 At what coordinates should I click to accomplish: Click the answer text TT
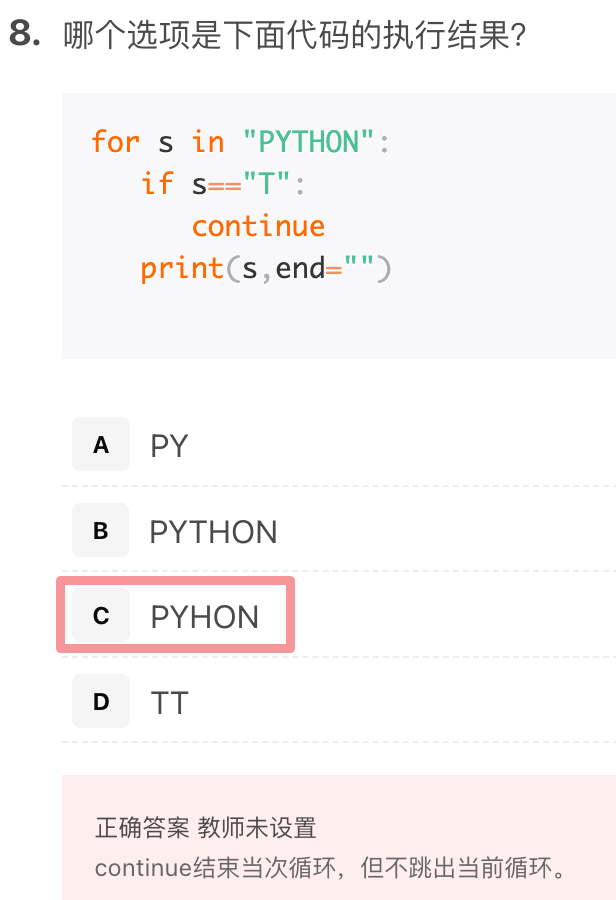(x=169, y=703)
